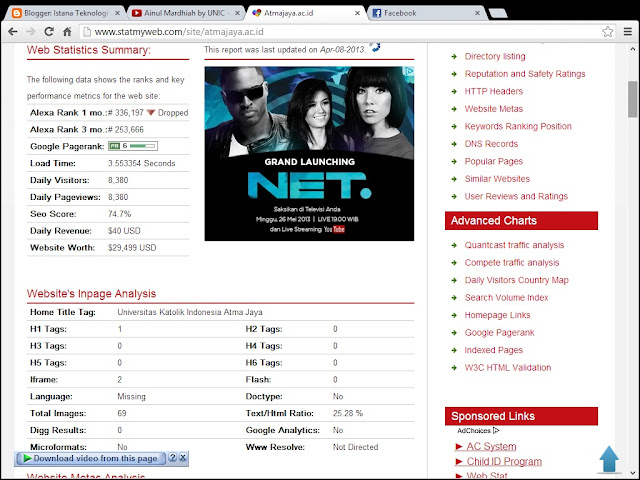
Task: Click the report refresh icon next to Apr-08-2013
Action: click(375, 47)
